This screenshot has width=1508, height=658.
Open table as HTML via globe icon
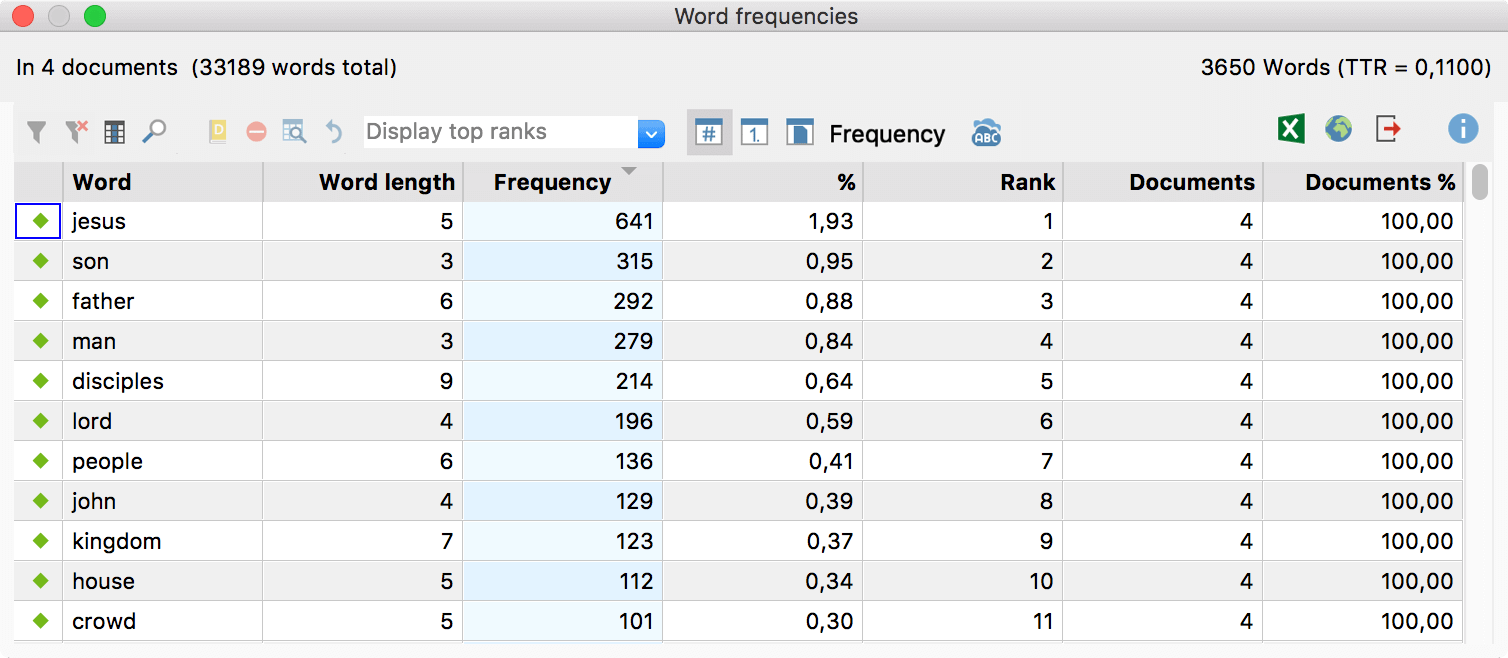coord(1338,129)
